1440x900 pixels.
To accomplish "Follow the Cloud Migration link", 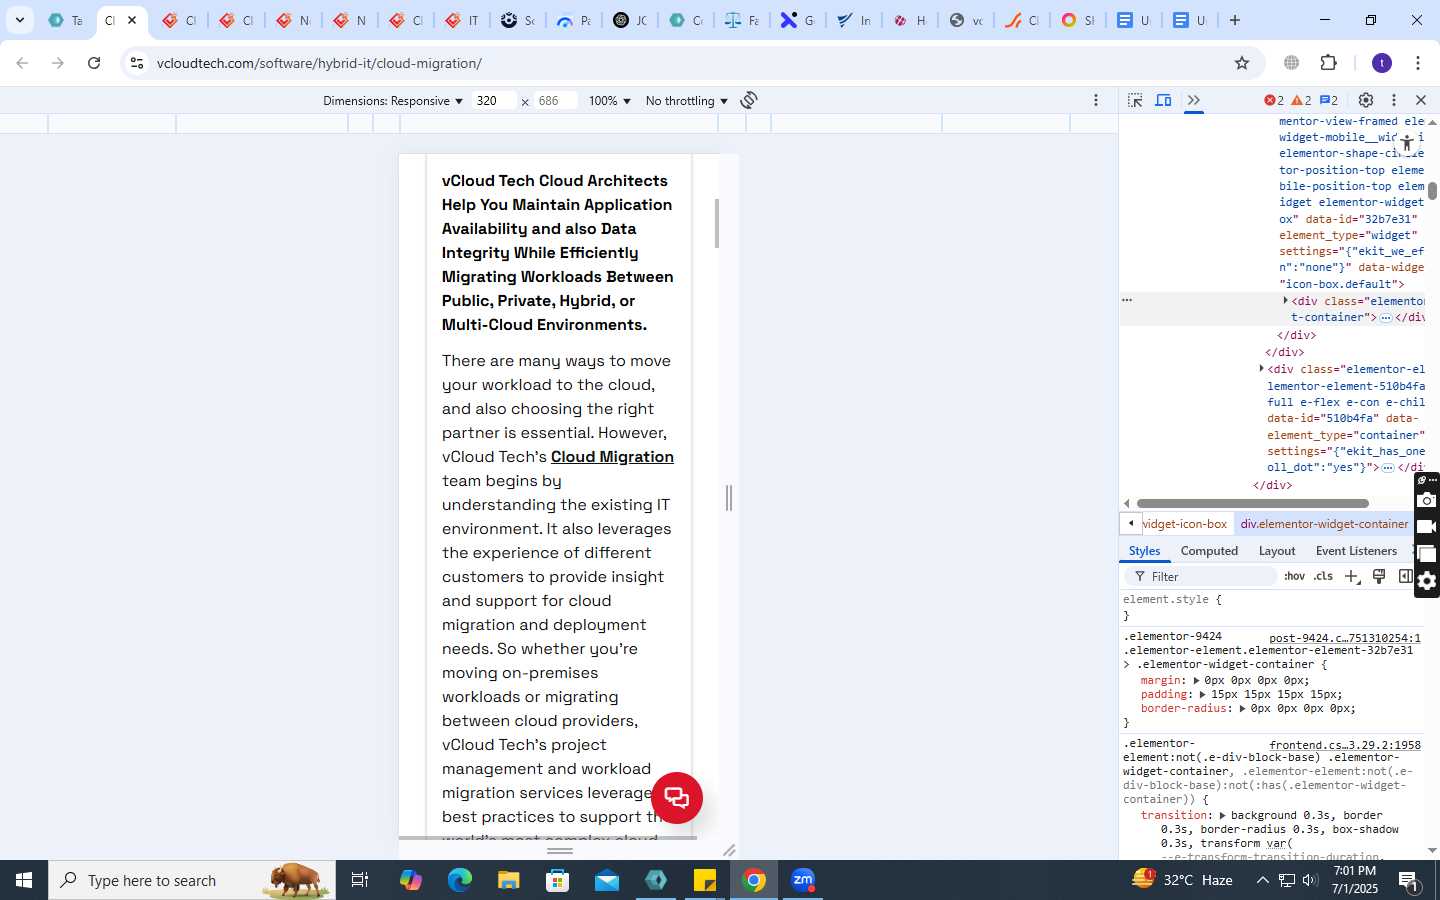I will pyautogui.click(x=612, y=457).
